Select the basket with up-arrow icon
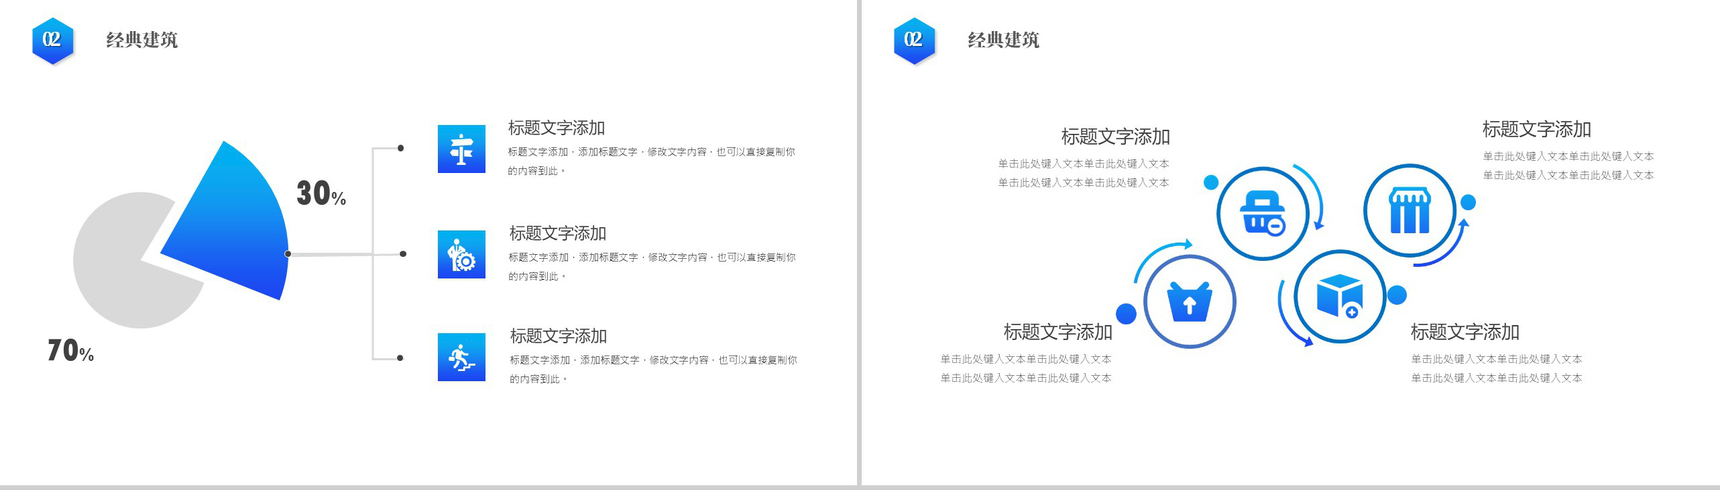 pyautogui.click(x=1189, y=302)
